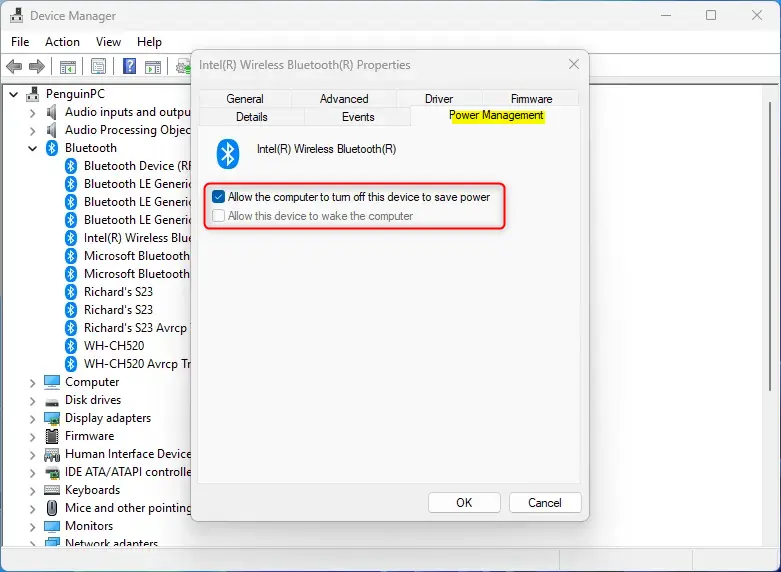Image resolution: width=781 pixels, height=572 pixels.
Task: Select WH-CH520 Avrcp Transport device
Action: [137, 364]
